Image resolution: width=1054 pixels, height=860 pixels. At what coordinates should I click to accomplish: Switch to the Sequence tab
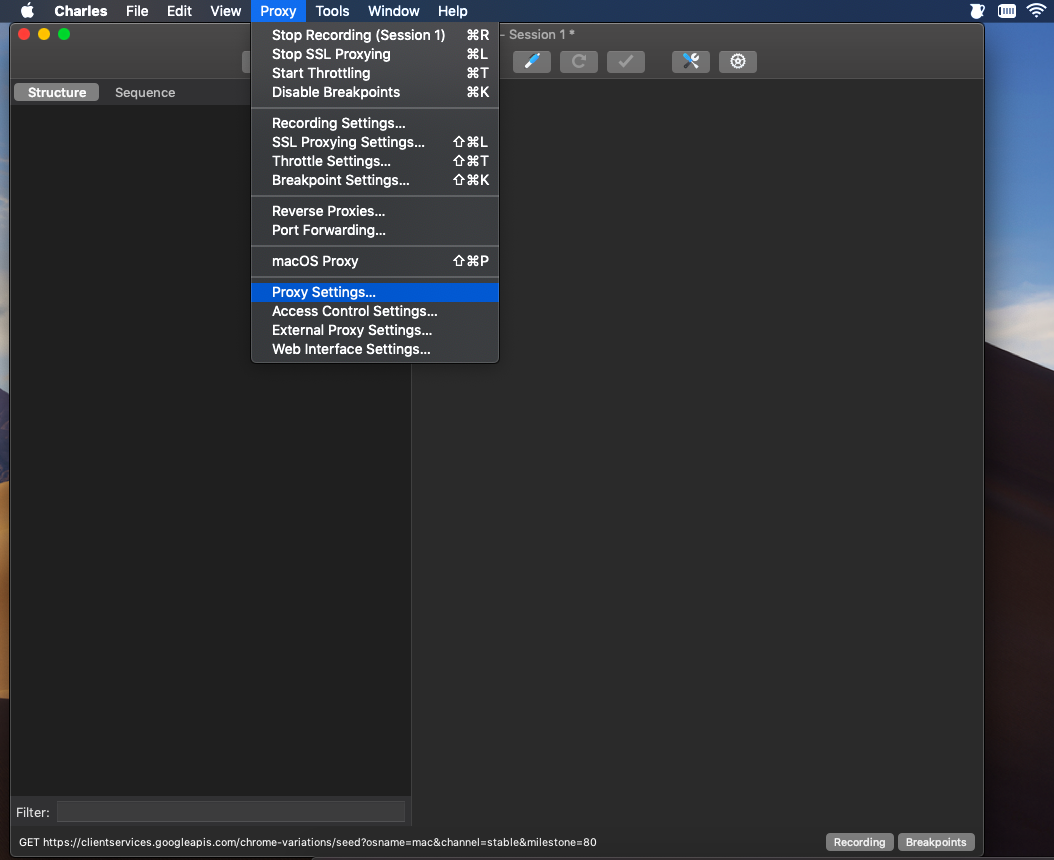coord(145,92)
